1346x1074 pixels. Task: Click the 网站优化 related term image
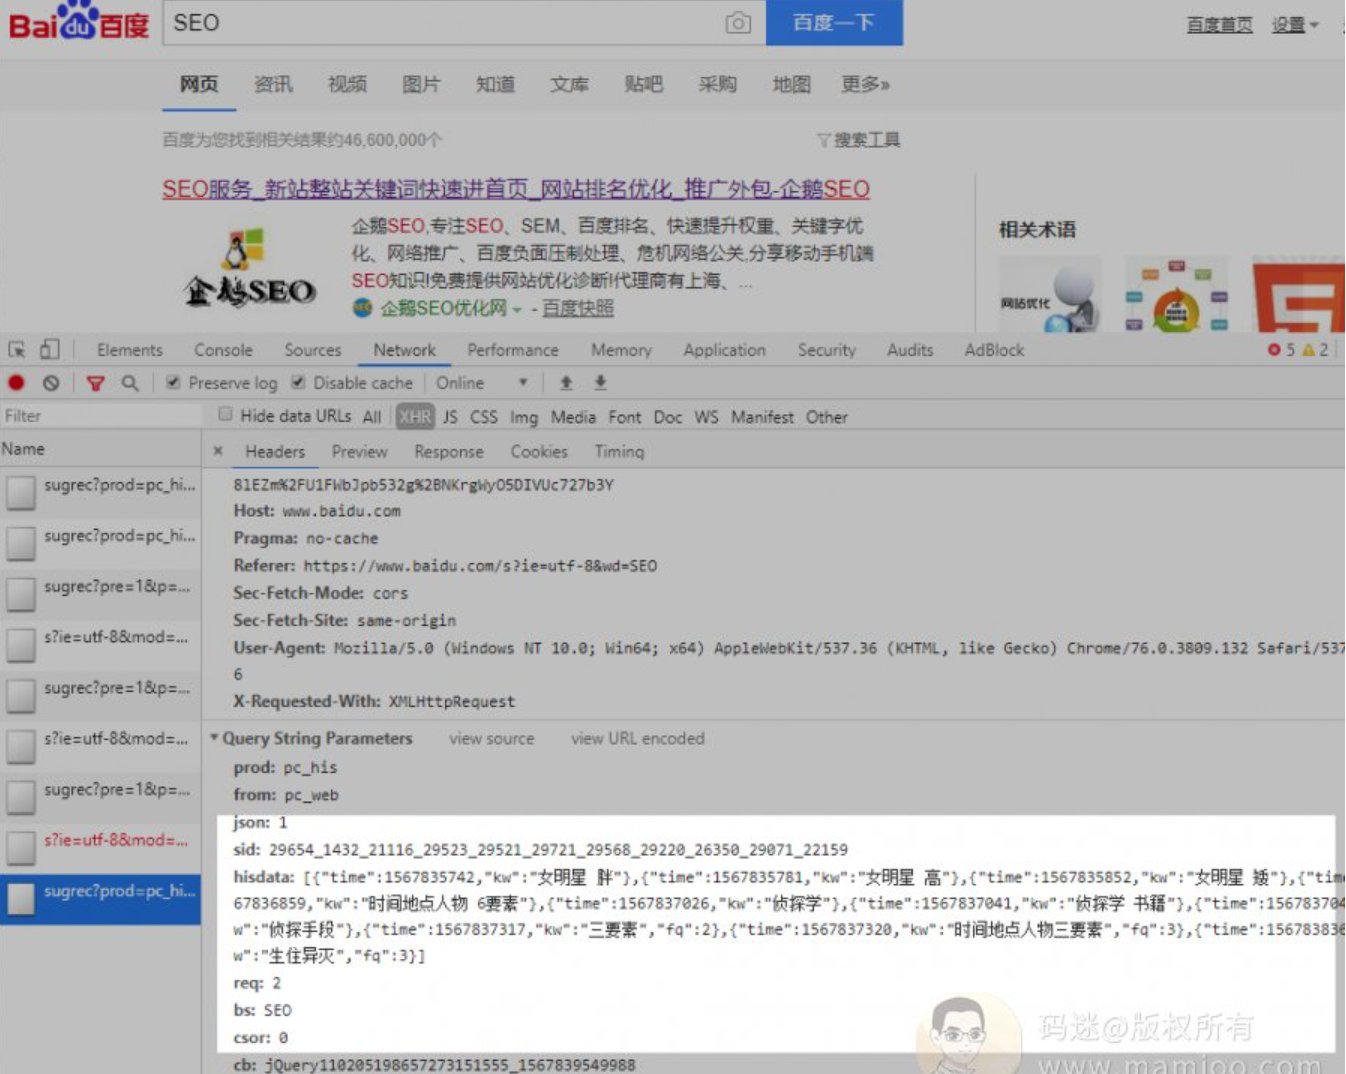pyautogui.click(x=1050, y=294)
